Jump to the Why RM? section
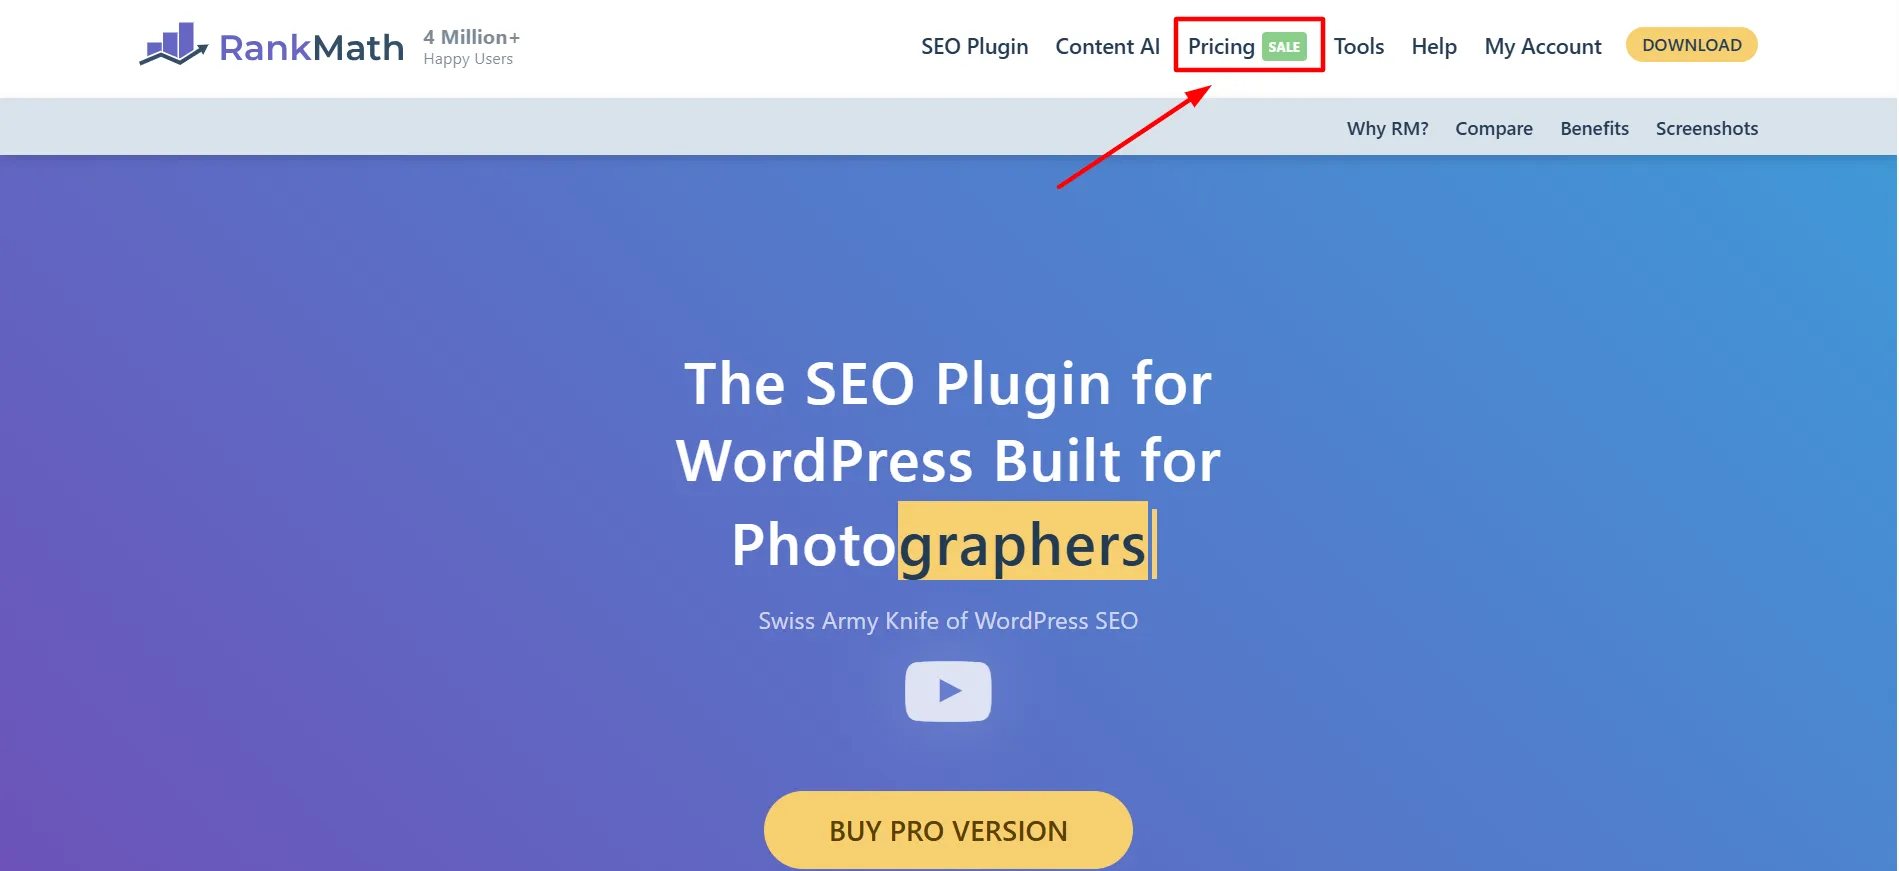Screen dimensions: 1899x871 click(1387, 129)
